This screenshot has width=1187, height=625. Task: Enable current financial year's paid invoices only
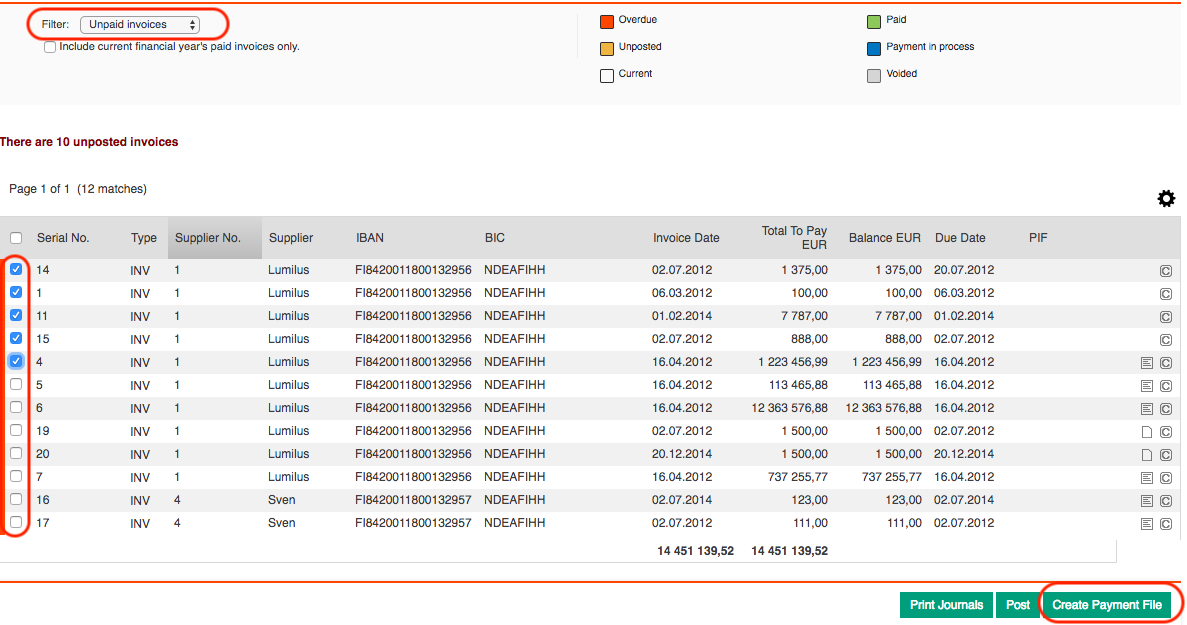tap(50, 47)
